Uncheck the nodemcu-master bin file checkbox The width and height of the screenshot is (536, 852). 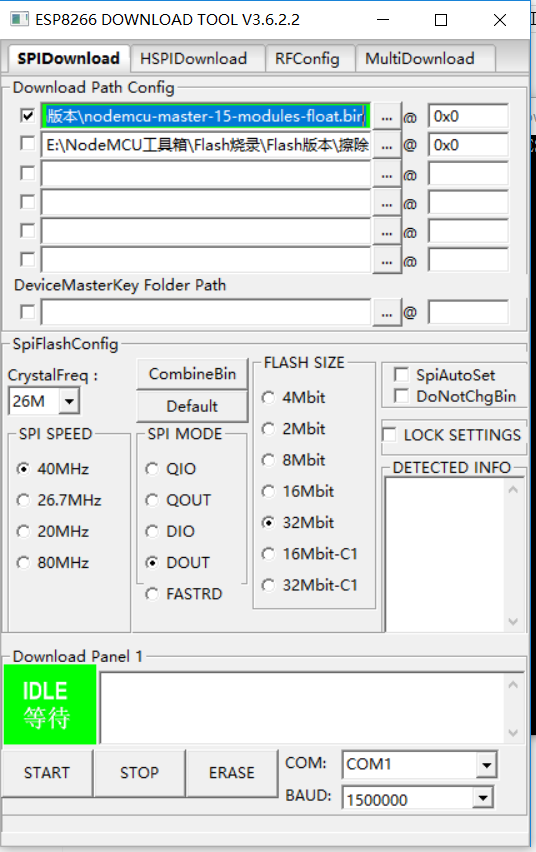(x=27, y=116)
